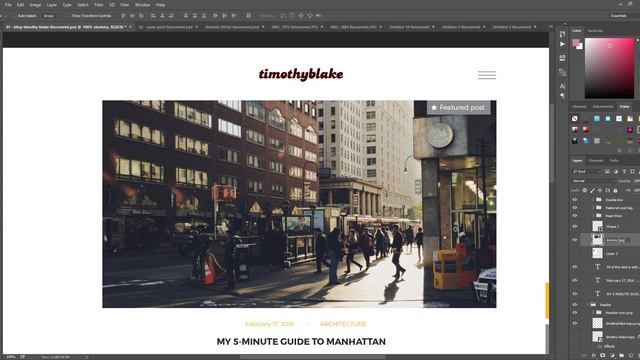Filter layers by type layers T icon

click(x=624, y=171)
